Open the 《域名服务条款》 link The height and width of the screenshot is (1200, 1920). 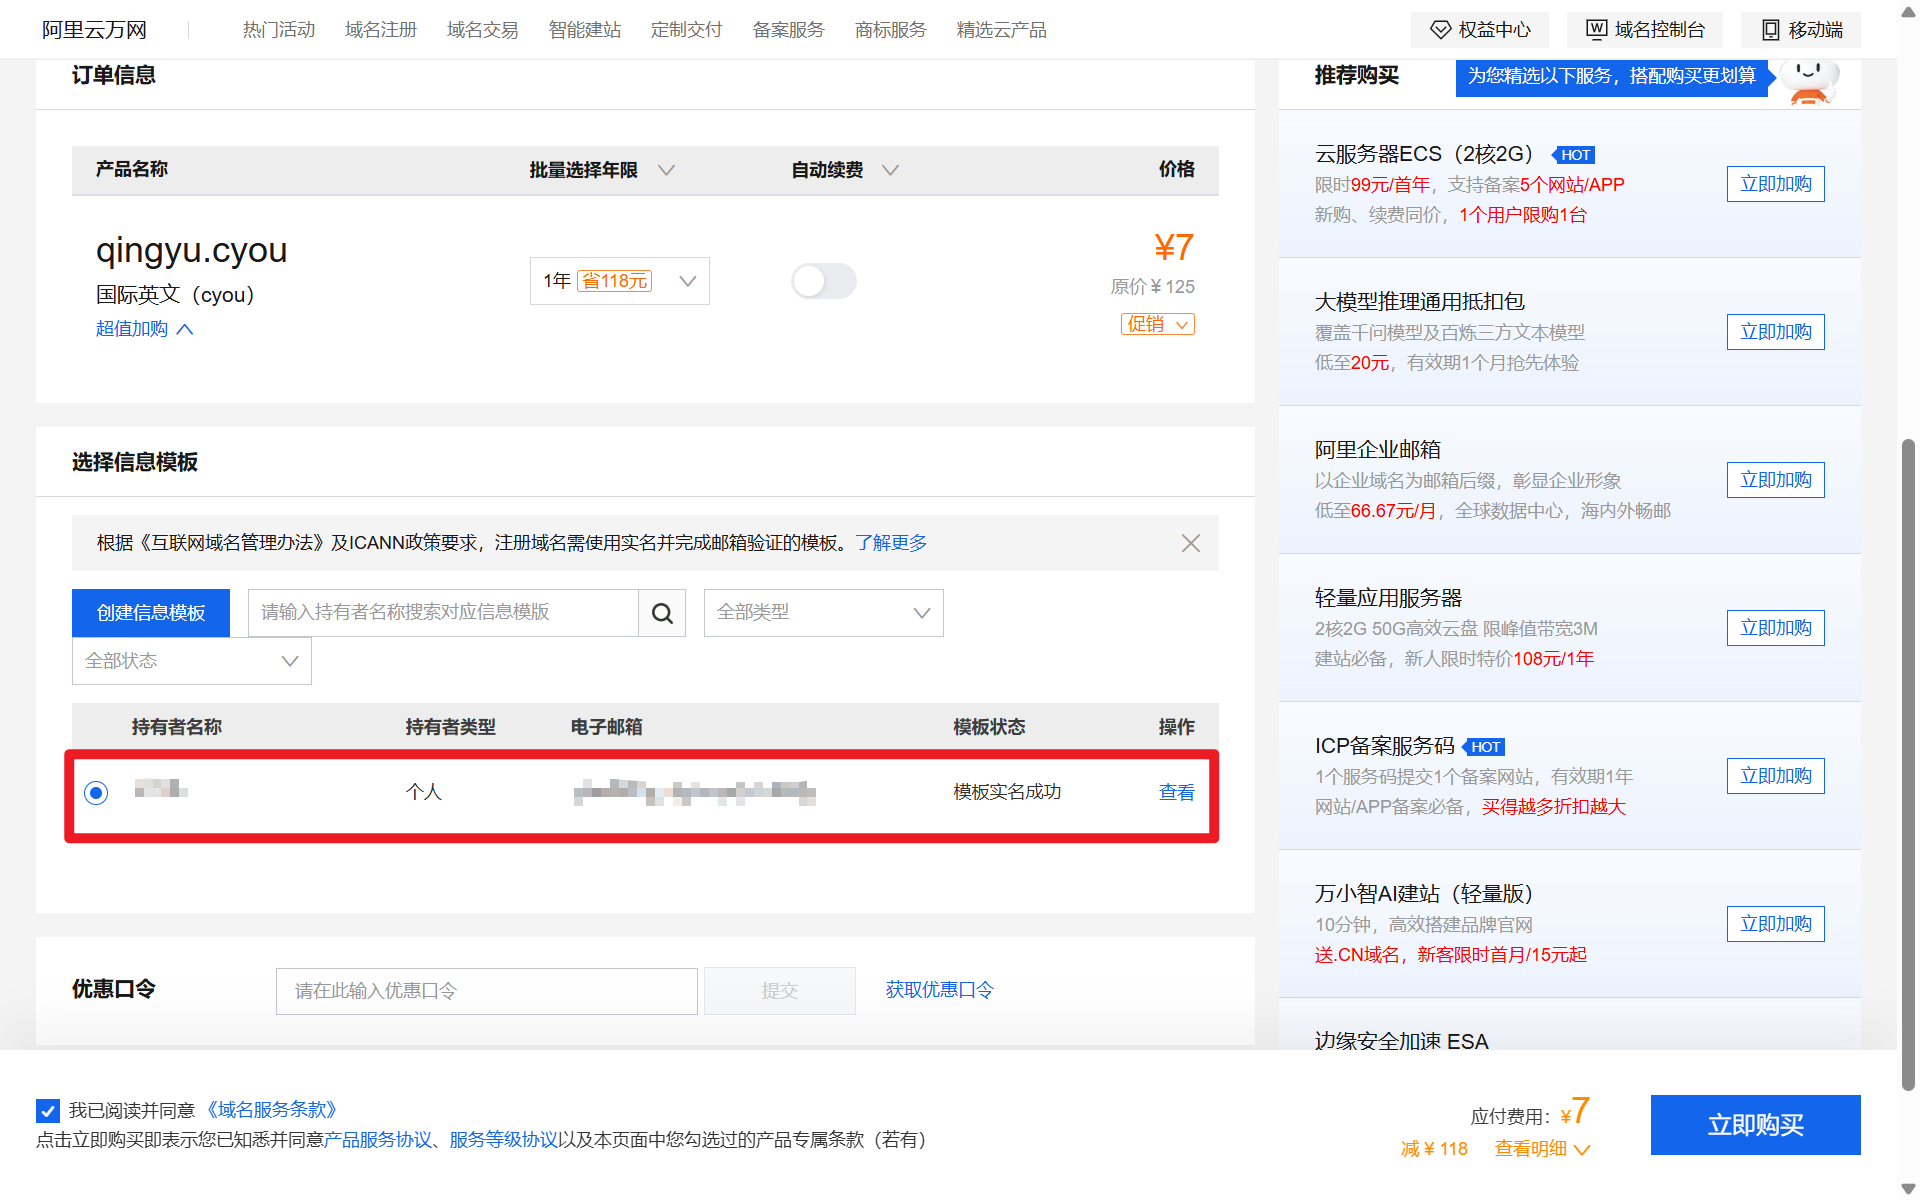[272, 1110]
